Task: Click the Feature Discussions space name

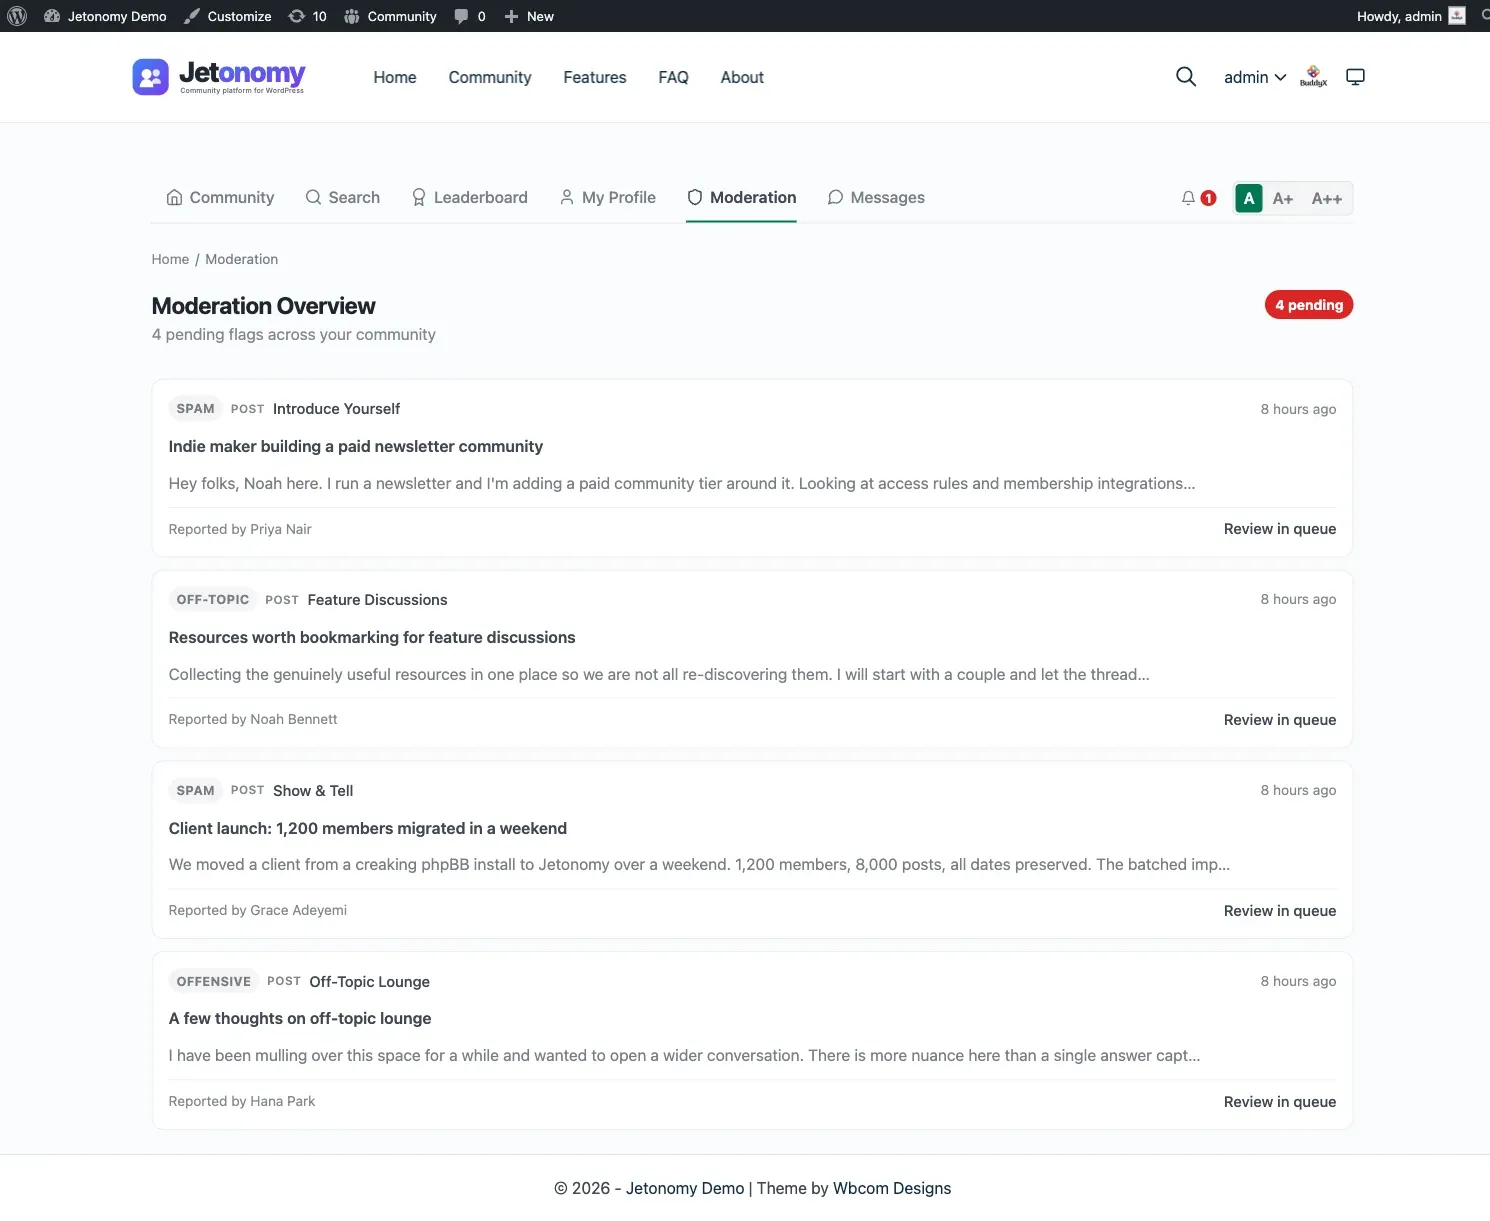Action: pyautogui.click(x=377, y=600)
